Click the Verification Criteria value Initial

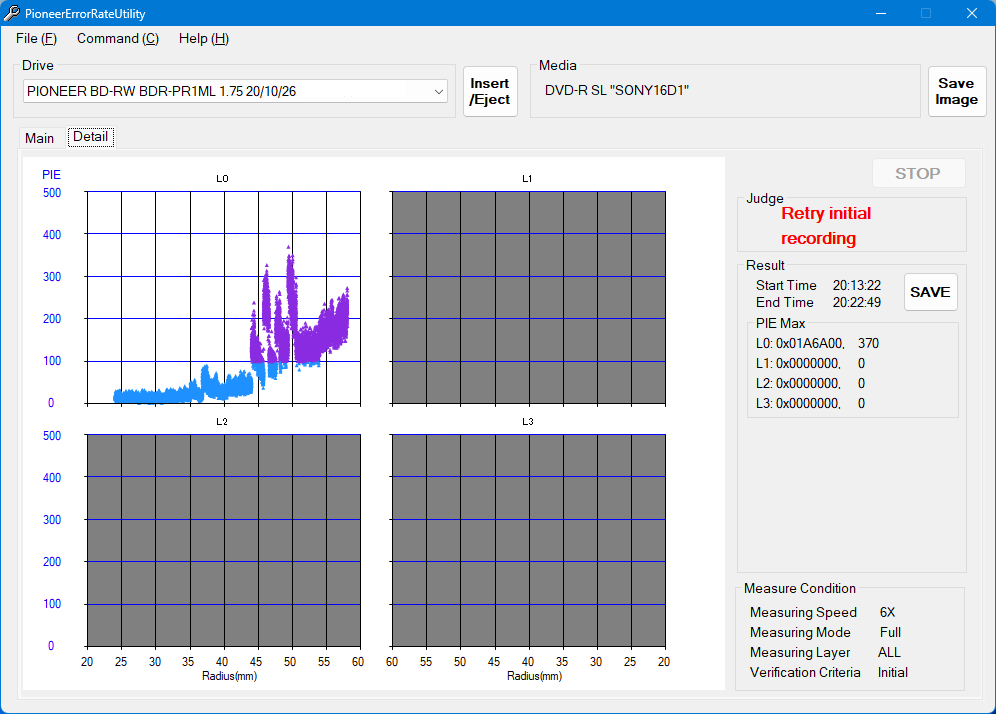coord(892,672)
